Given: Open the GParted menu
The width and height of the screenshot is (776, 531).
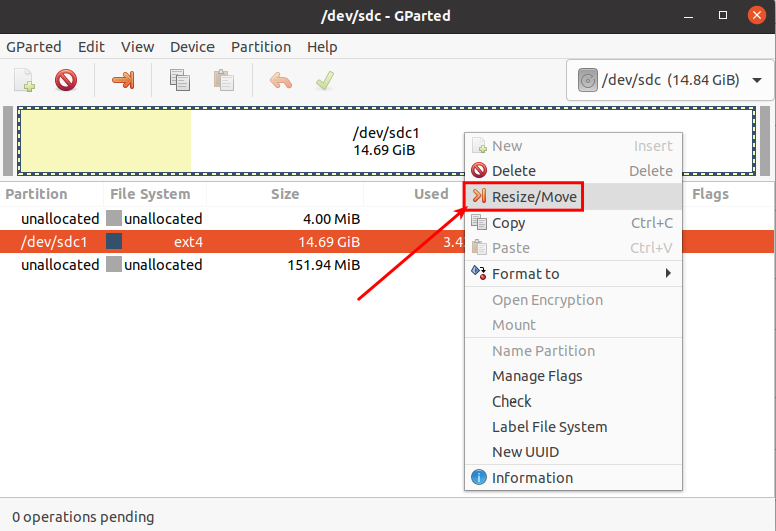Looking at the screenshot, I should tap(34, 47).
